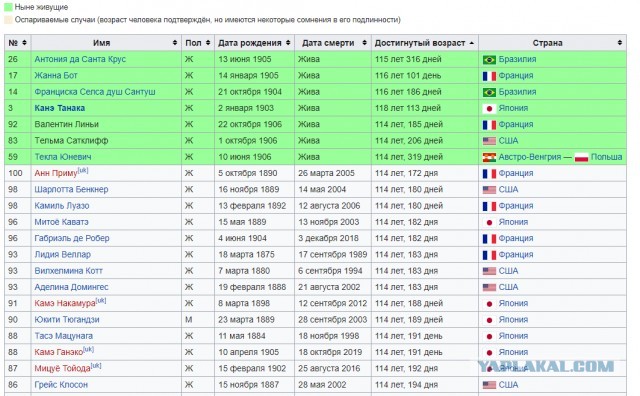Select the name Валентин Линьи
Viewport: 640px width, 396px height.
click(67, 125)
